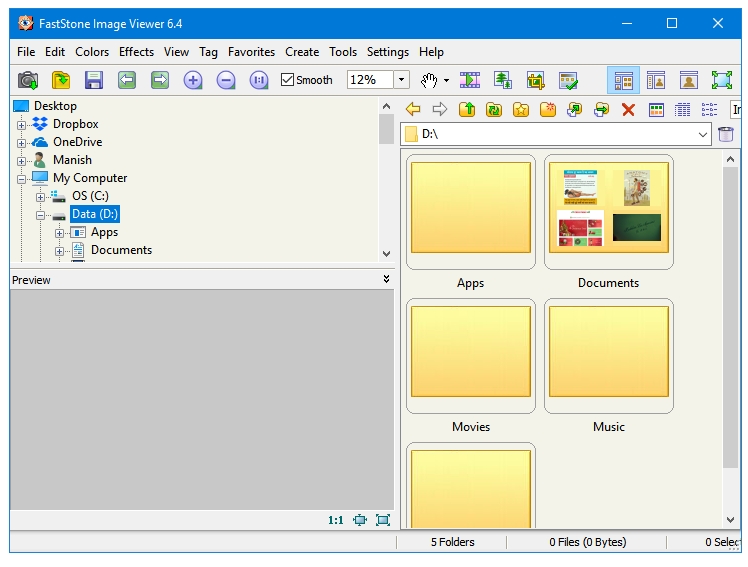Click the Zoom Out minus icon

click(226, 80)
